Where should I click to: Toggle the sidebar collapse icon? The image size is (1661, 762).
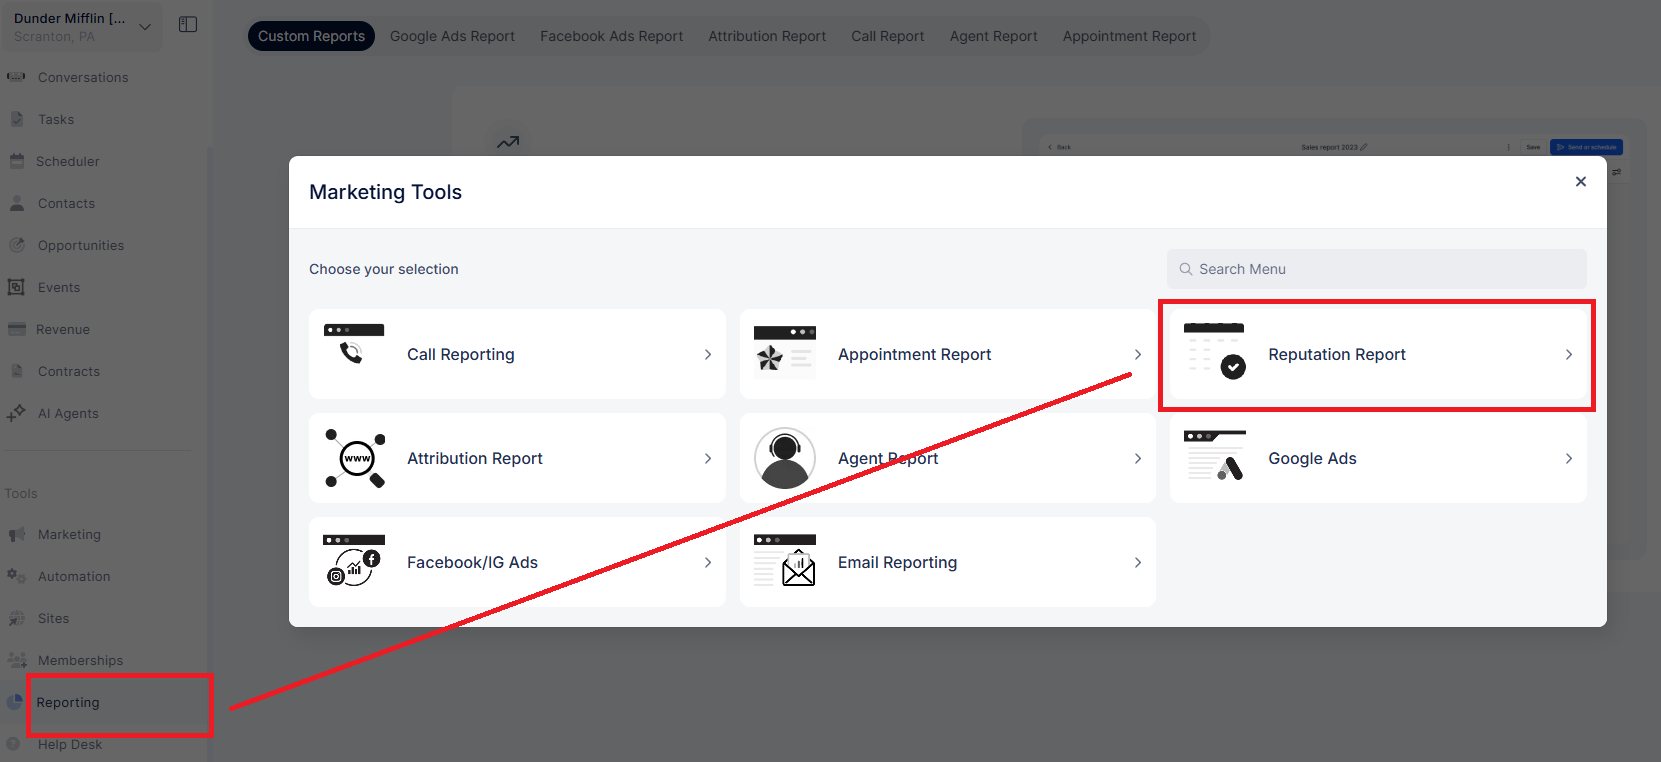click(188, 24)
